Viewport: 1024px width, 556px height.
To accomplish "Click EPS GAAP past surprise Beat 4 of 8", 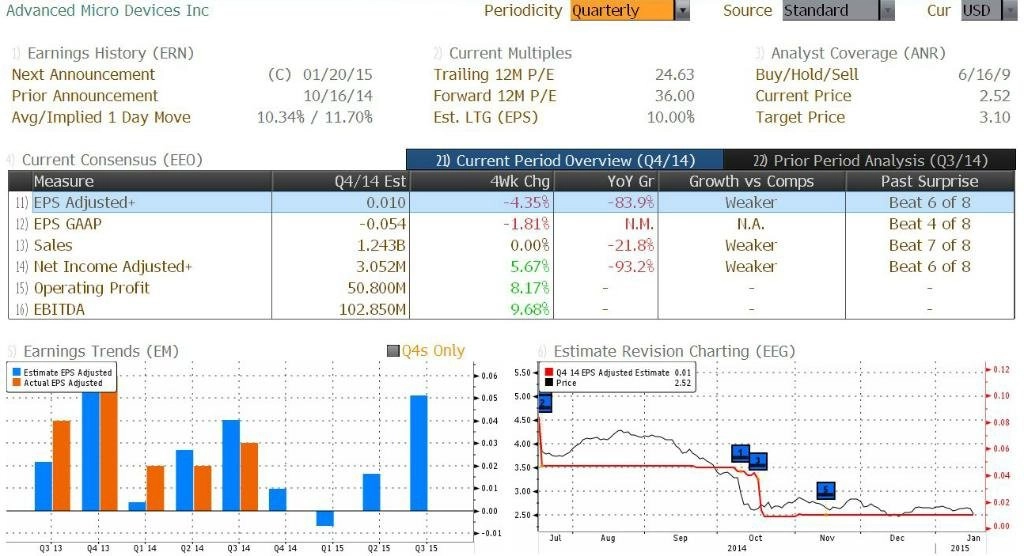I will tap(929, 224).
